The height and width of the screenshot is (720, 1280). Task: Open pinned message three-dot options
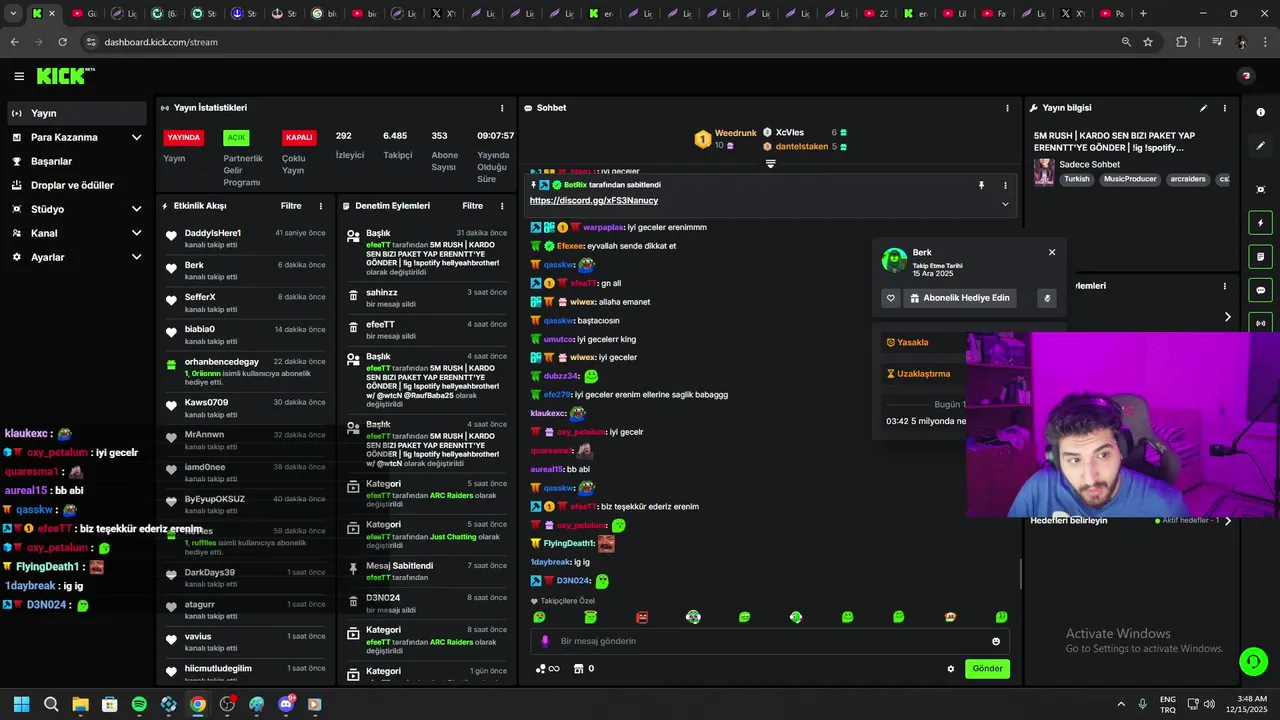coord(1005,185)
